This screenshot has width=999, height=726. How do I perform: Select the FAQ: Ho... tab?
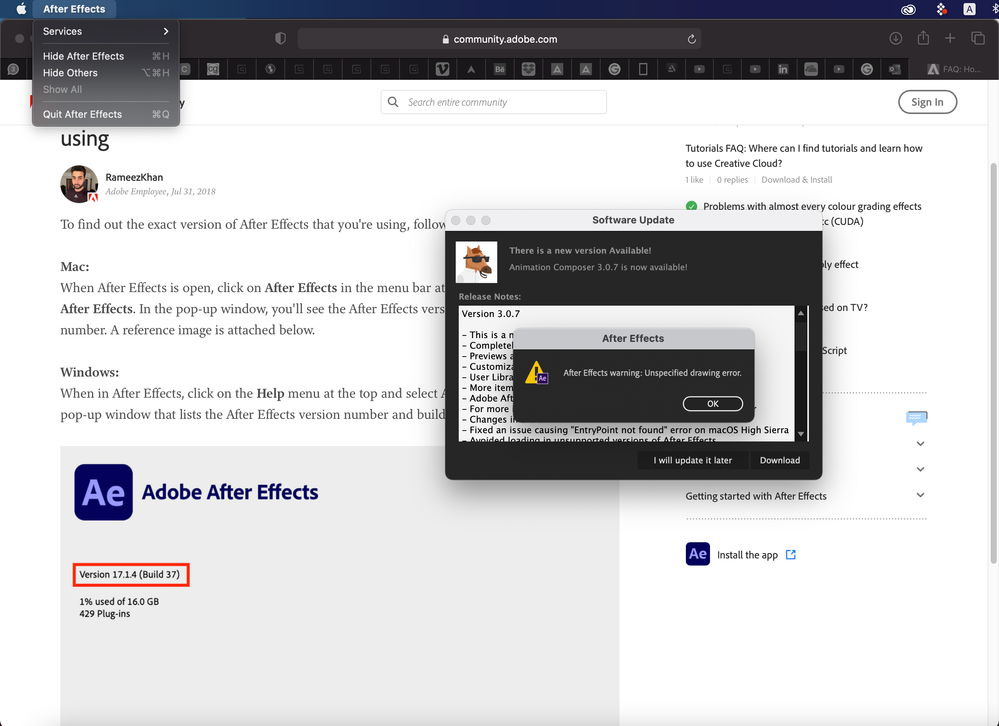click(953, 69)
